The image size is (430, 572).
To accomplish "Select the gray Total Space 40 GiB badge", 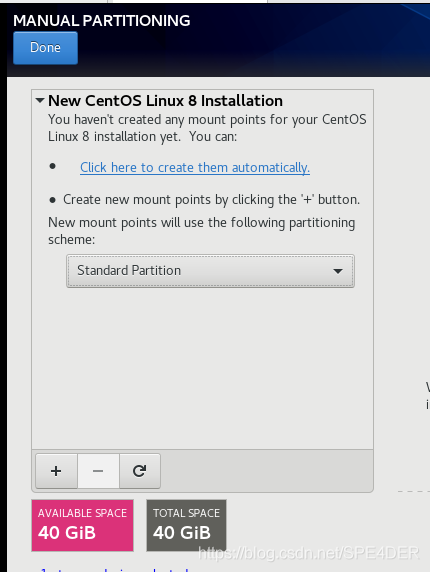I will click(x=186, y=525).
